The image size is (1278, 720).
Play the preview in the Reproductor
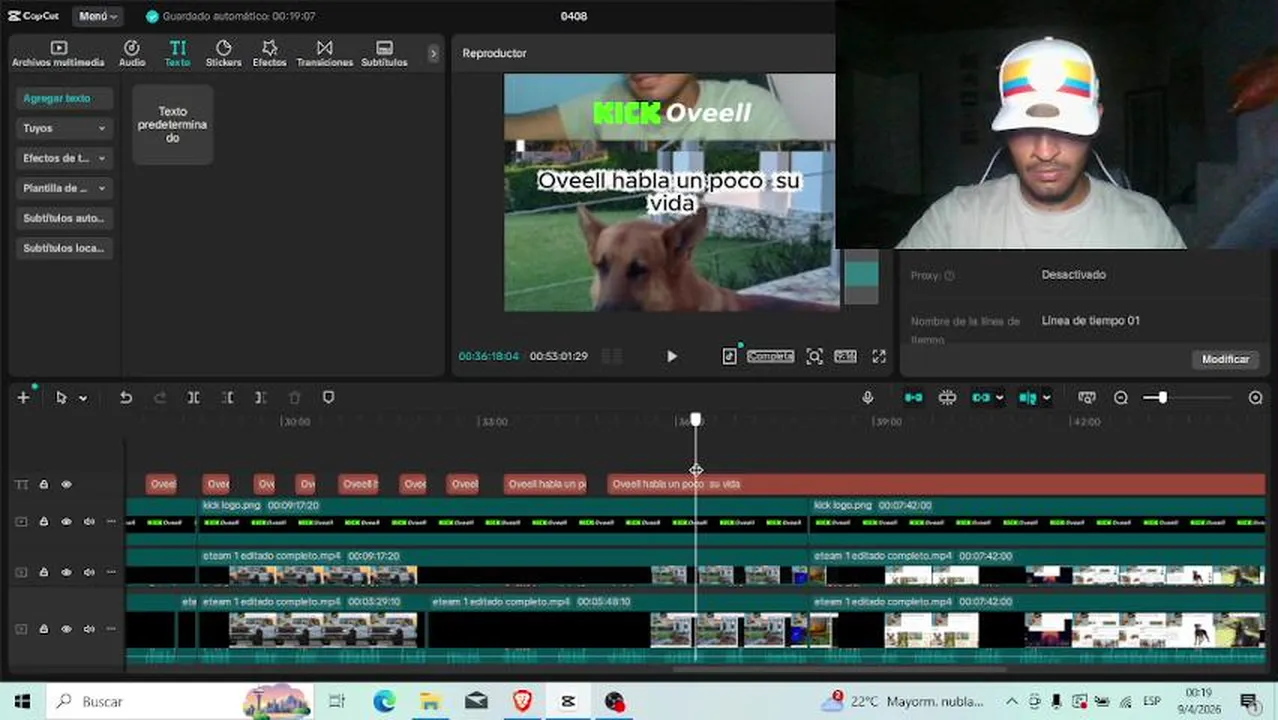pyautogui.click(x=671, y=356)
